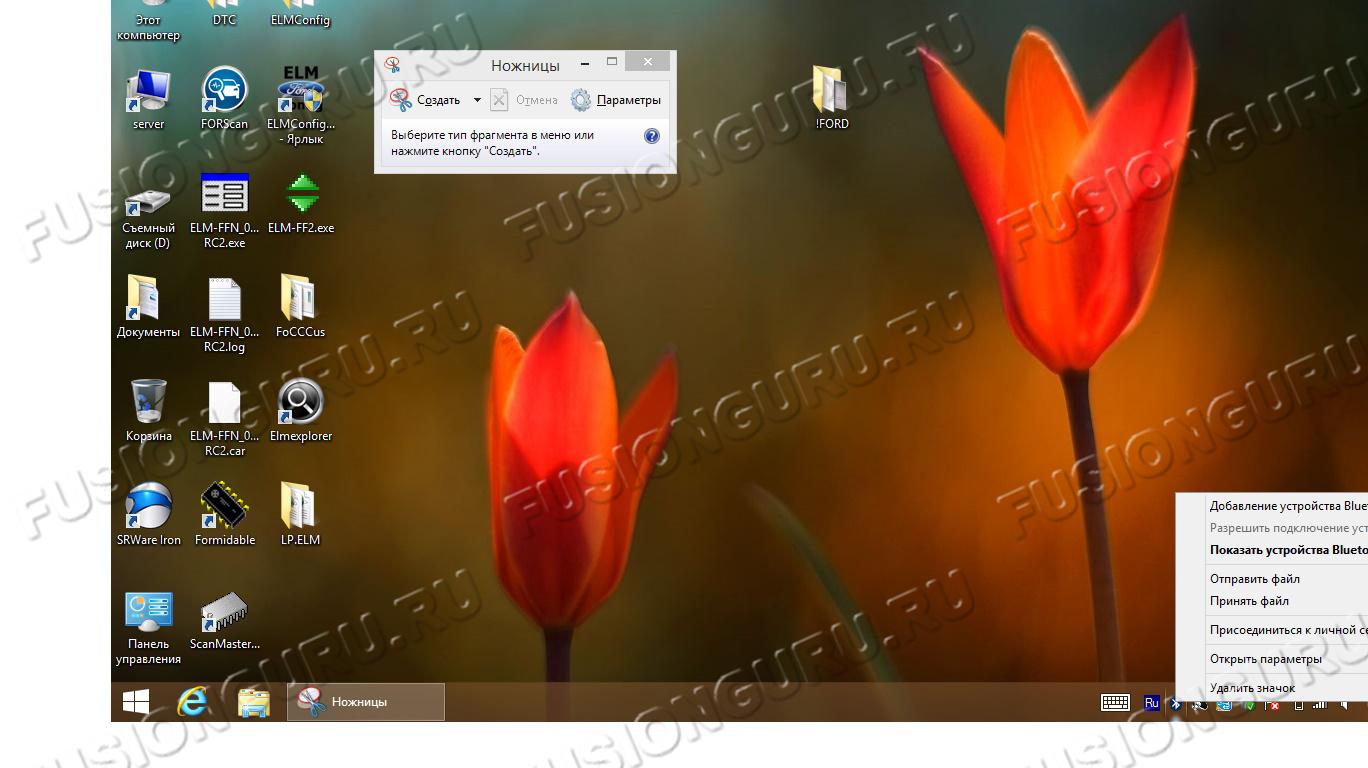Select the !FORD folder on desktop
1368x768 pixels.
click(x=831, y=98)
